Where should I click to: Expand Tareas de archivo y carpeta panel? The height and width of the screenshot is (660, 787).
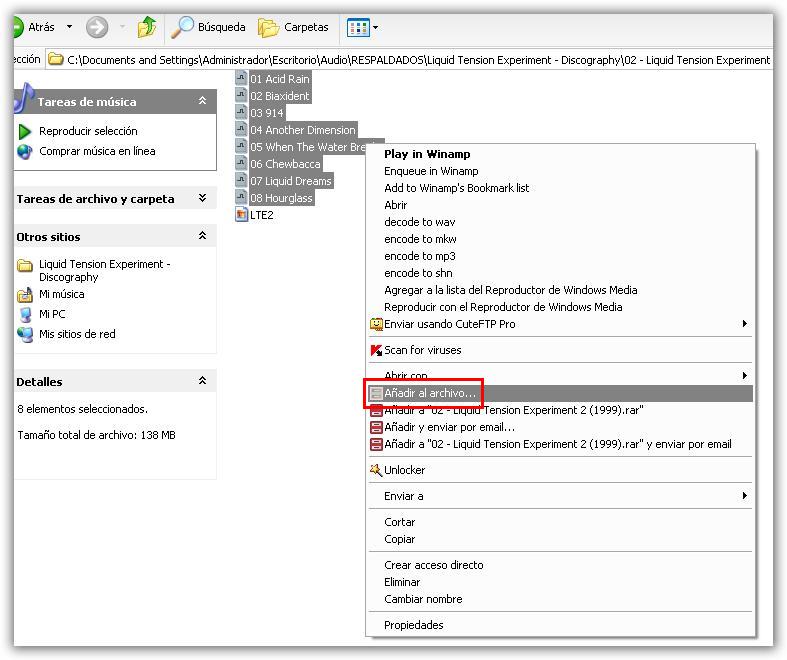[x=202, y=198]
